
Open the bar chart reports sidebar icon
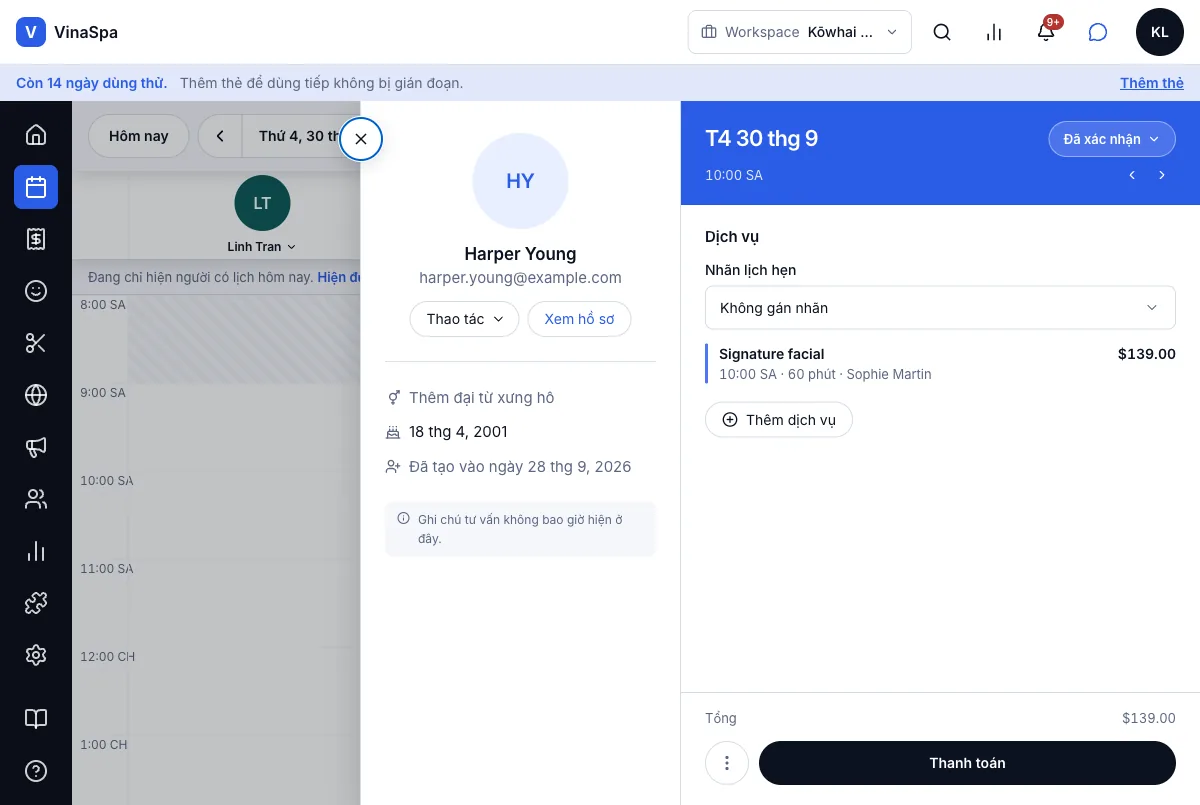36,551
